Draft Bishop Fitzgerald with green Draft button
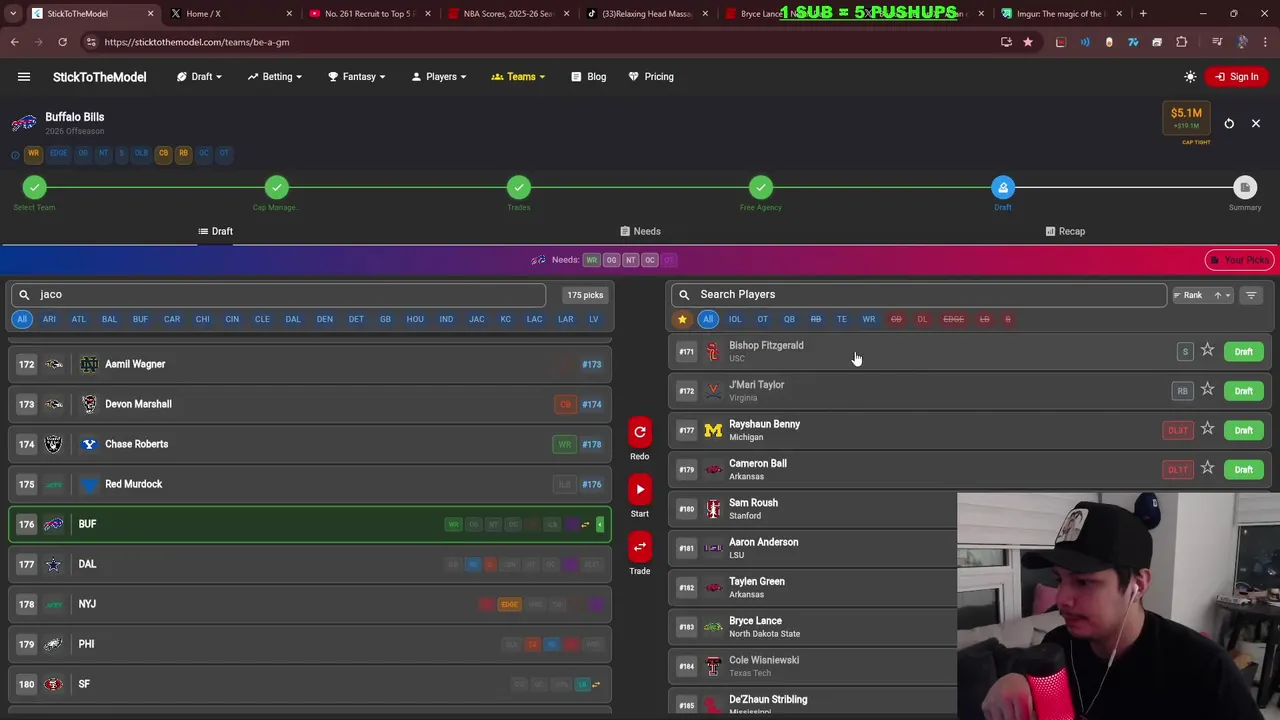Screen dimensions: 1280x720 pyautogui.click(x=1243, y=352)
